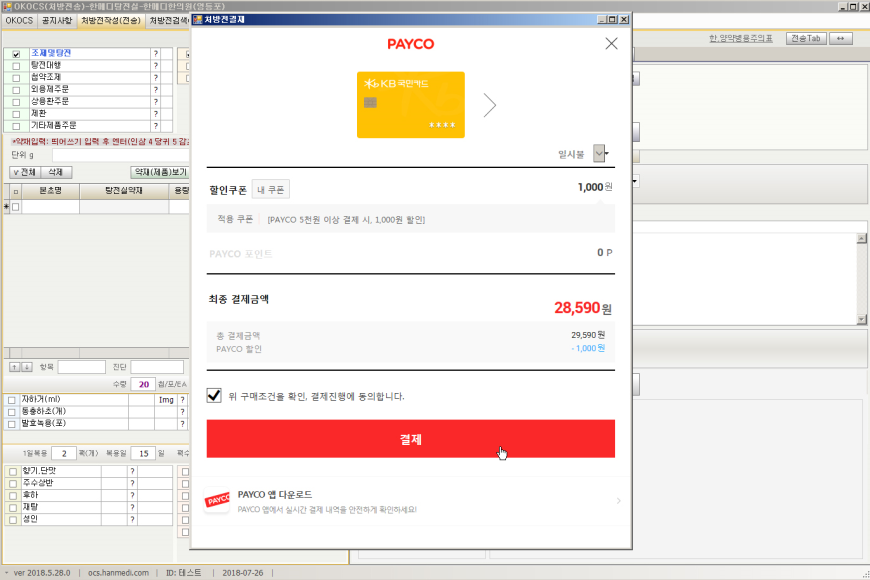Click the help ? icon for 주수상반
This screenshot has height=580, width=870.
tap(132, 483)
